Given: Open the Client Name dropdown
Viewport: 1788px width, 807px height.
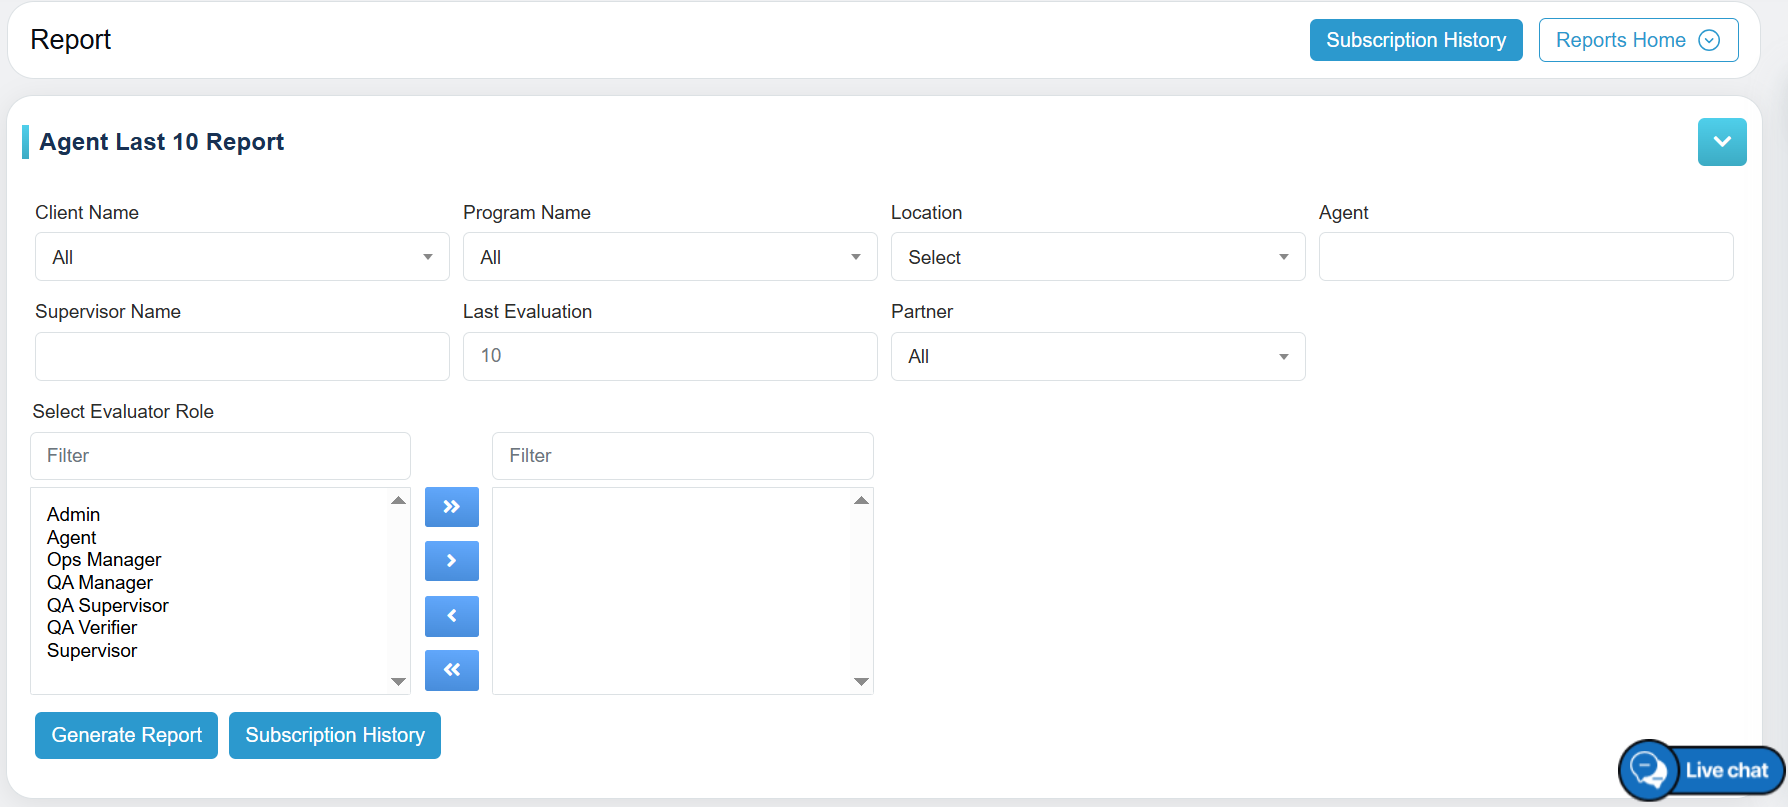Looking at the screenshot, I should click(x=242, y=257).
